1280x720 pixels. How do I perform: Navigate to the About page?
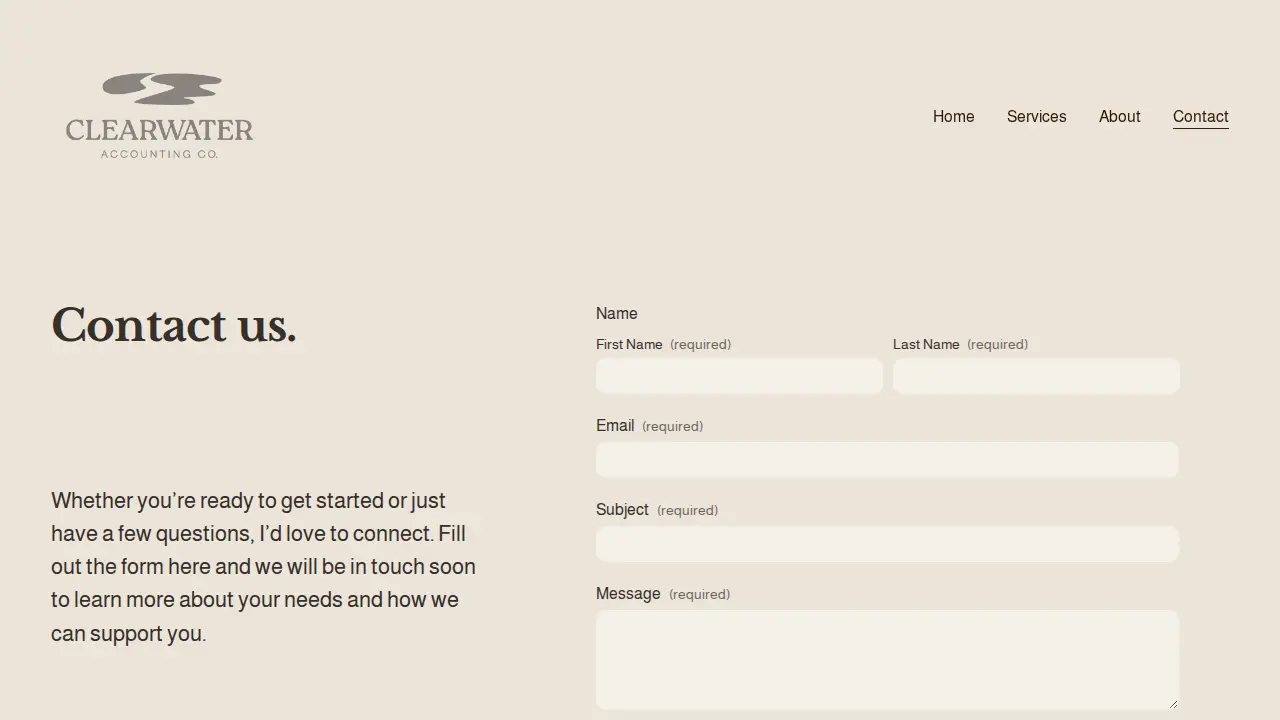click(1119, 117)
